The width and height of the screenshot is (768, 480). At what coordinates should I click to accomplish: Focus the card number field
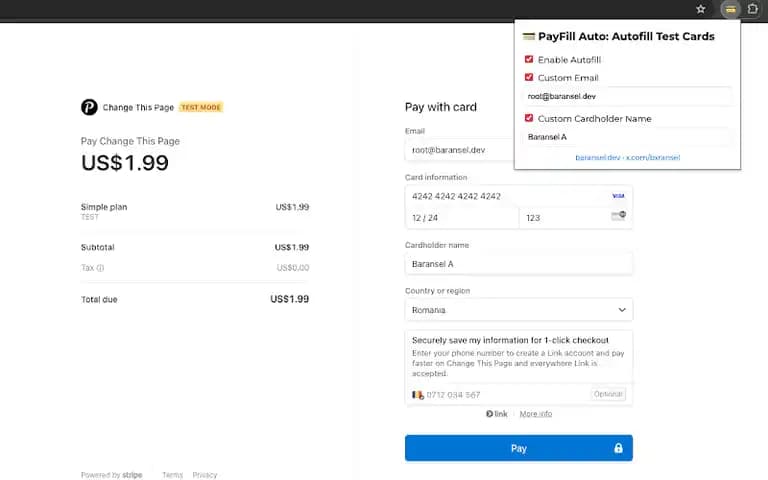pos(519,196)
